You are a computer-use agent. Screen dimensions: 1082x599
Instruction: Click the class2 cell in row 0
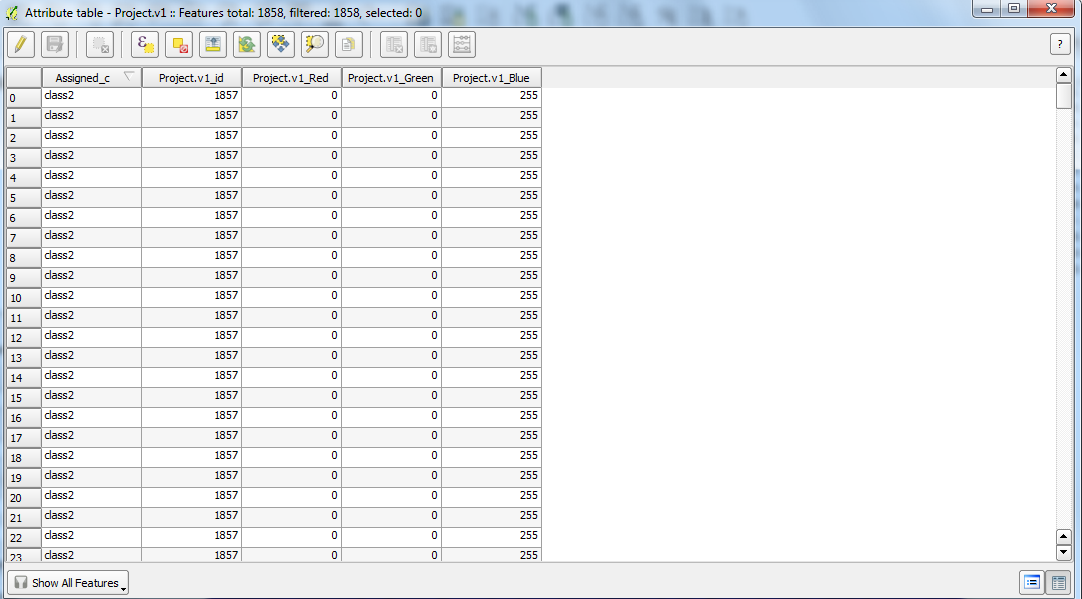point(92,98)
